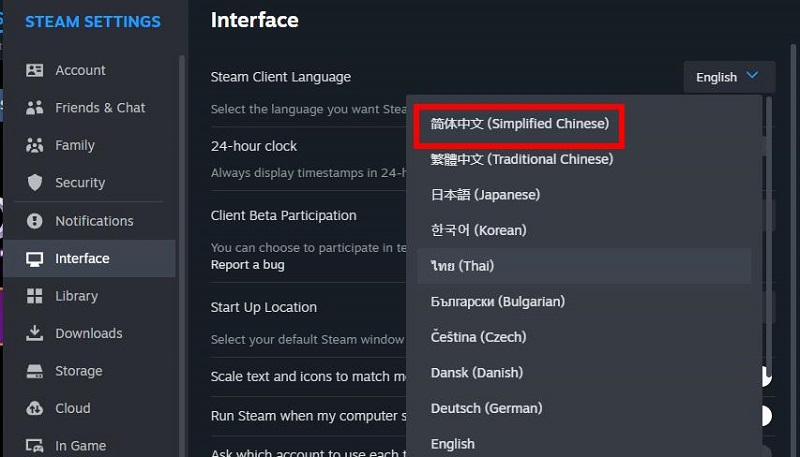Select the Library grid icon

(35, 296)
